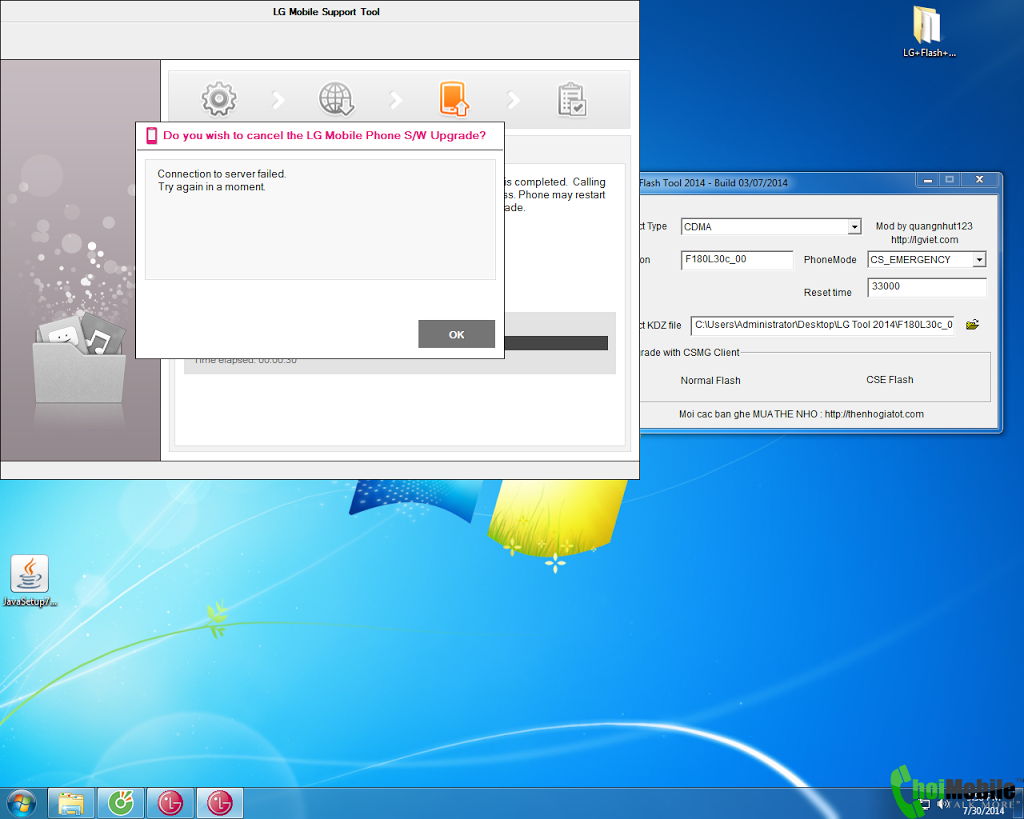Click the date 7/30/2014 in tray
This screenshot has height=819, width=1024.
pyautogui.click(x=984, y=811)
